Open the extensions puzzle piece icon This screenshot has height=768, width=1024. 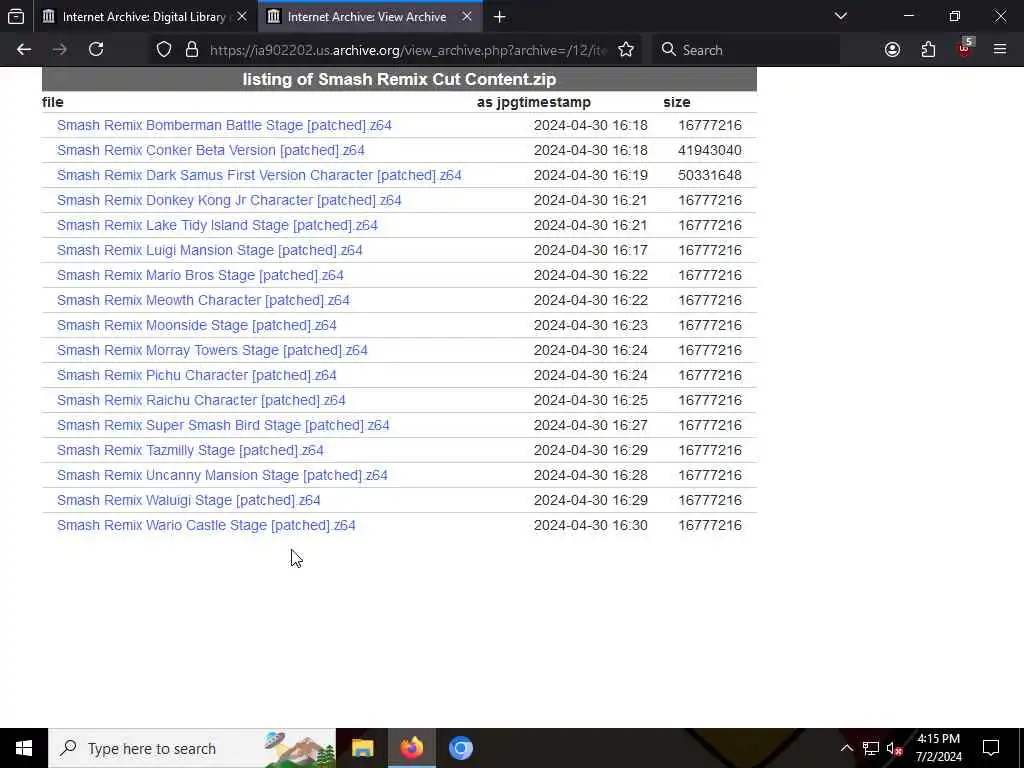[928, 50]
